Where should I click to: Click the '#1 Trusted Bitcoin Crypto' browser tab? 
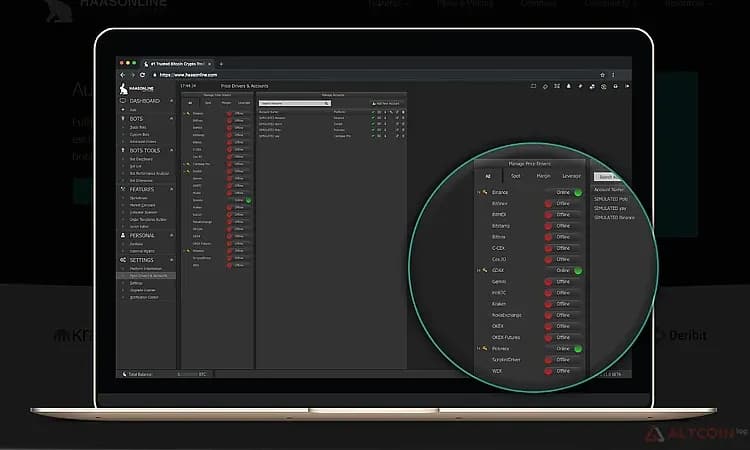pos(178,64)
